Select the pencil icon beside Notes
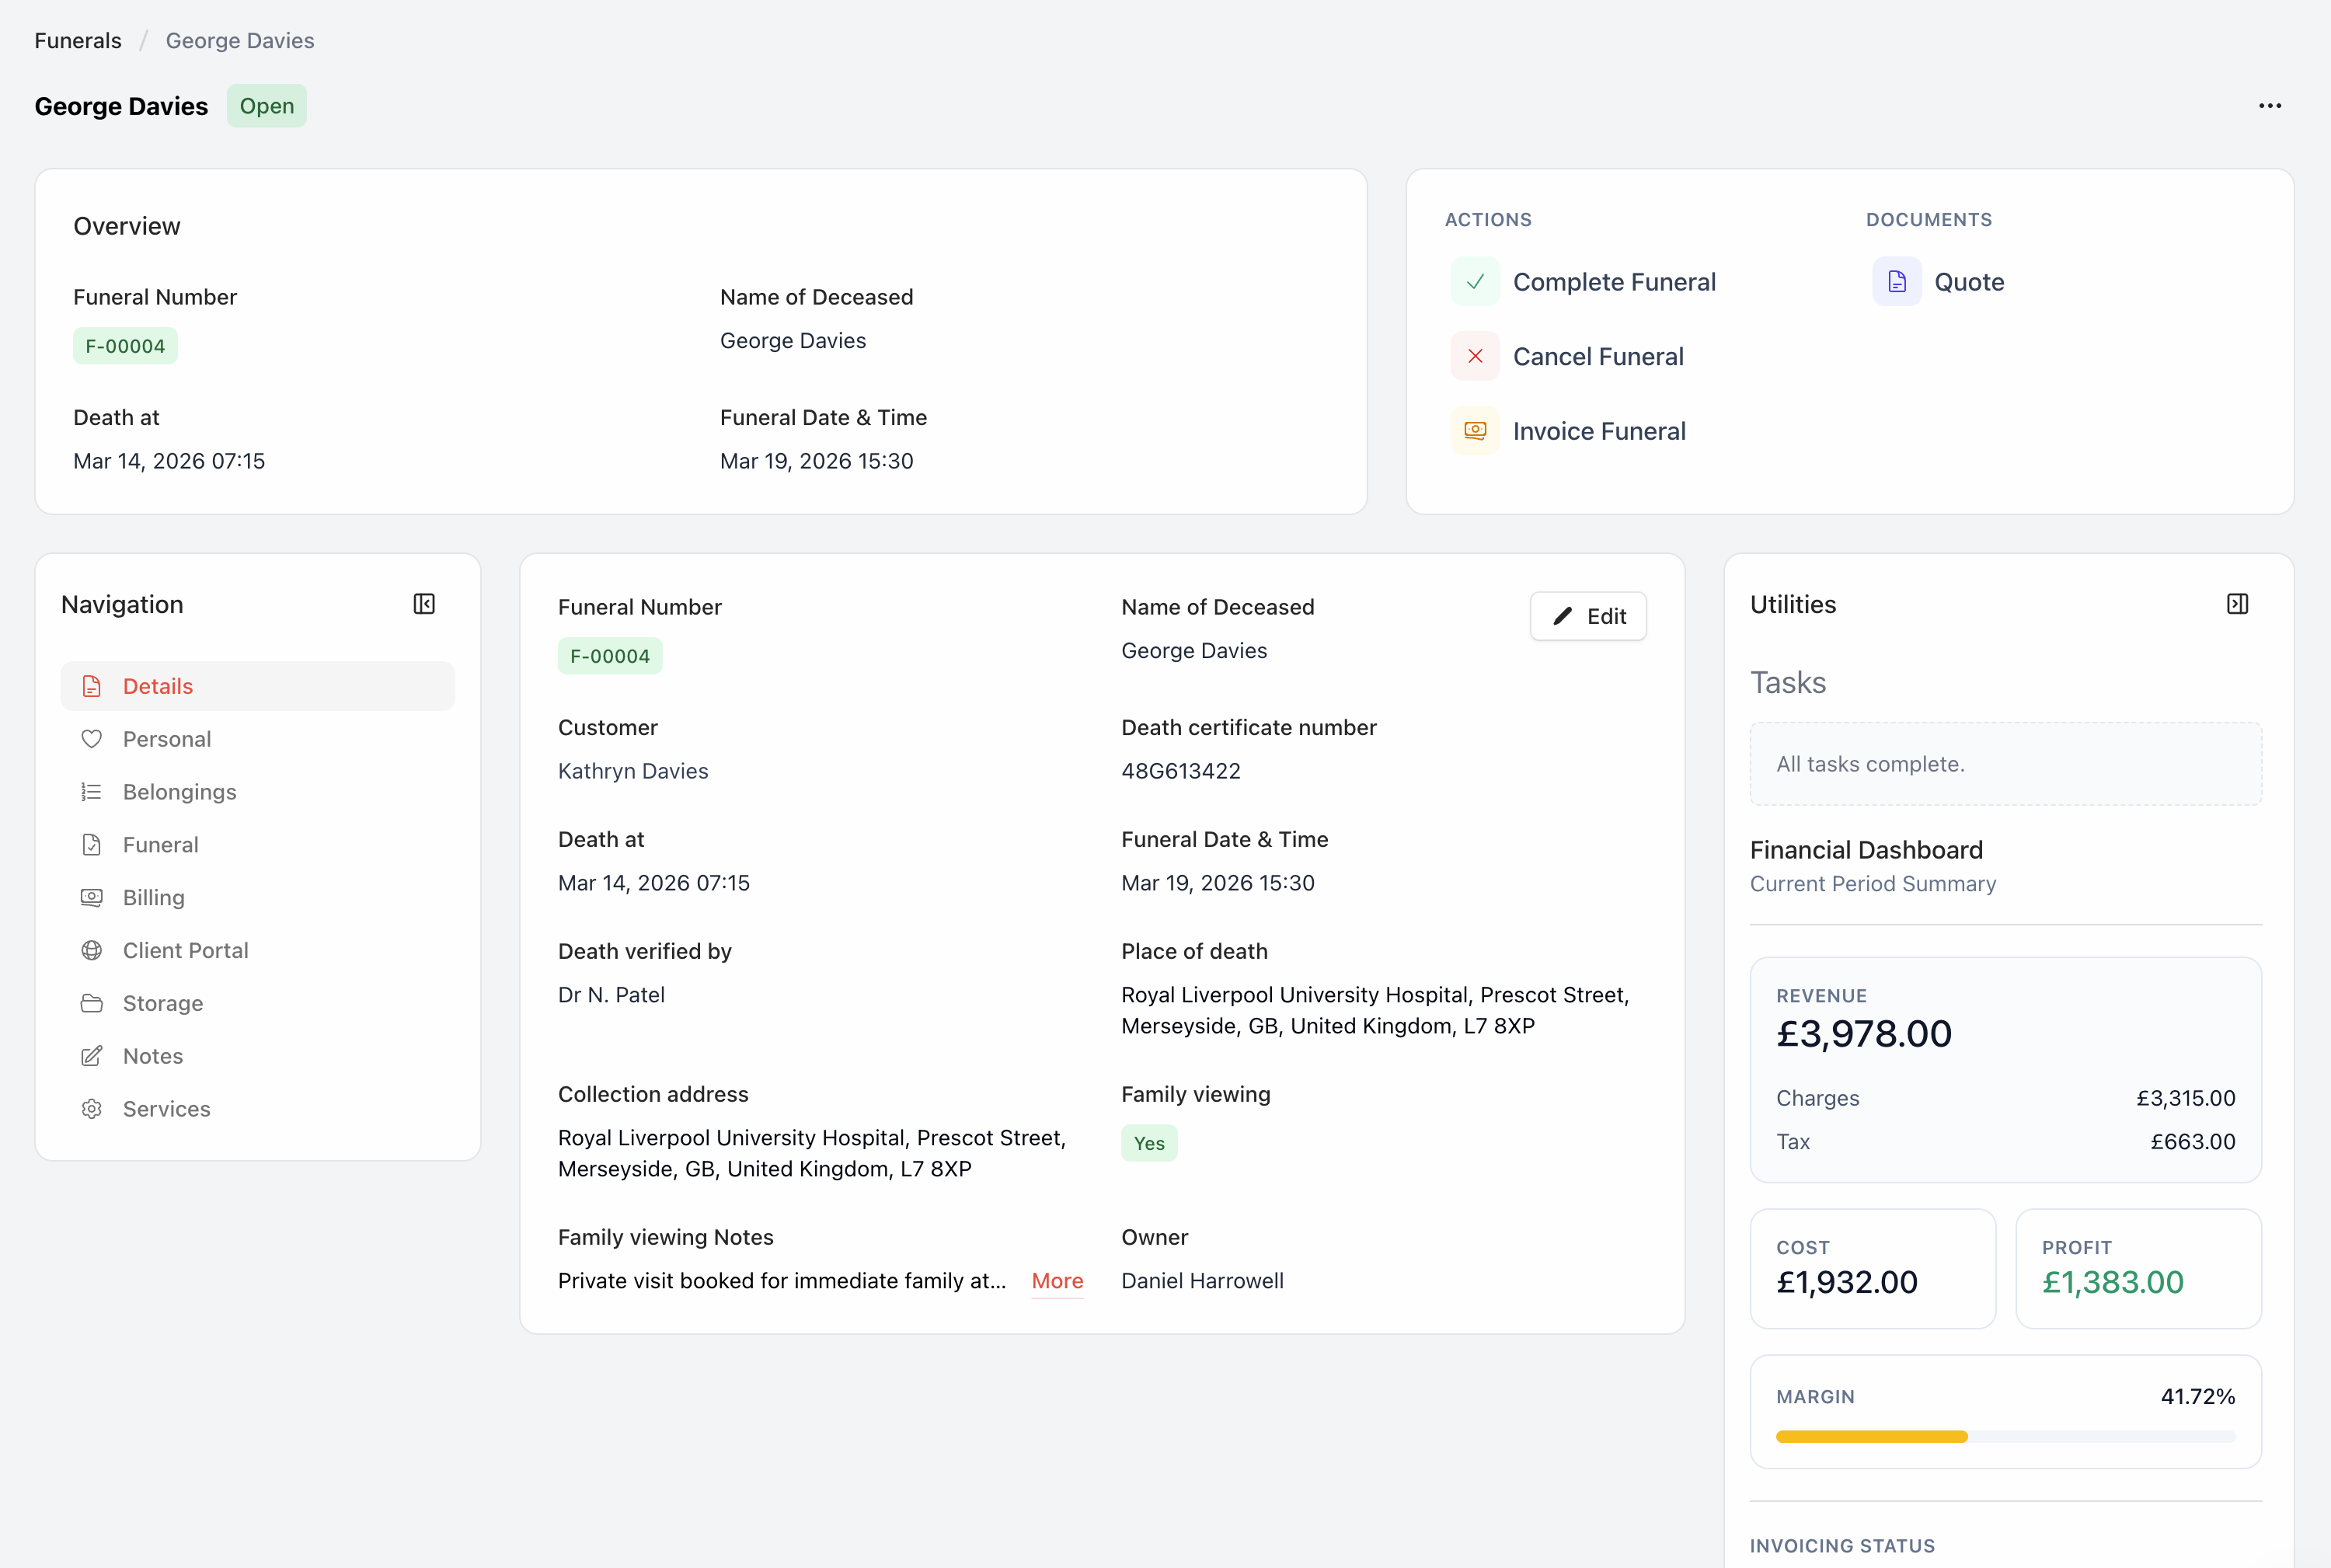 [x=92, y=1055]
